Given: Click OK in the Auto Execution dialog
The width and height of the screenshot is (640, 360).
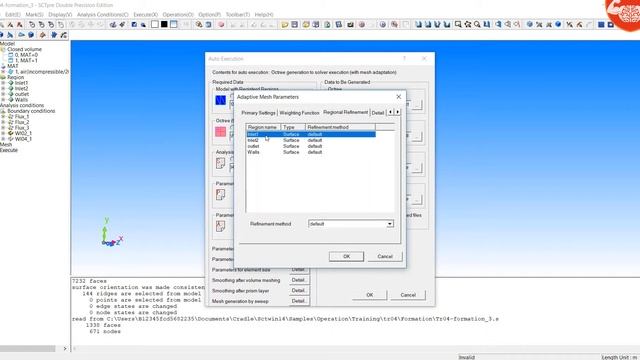Looking at the screenshot, I should 369,295.
